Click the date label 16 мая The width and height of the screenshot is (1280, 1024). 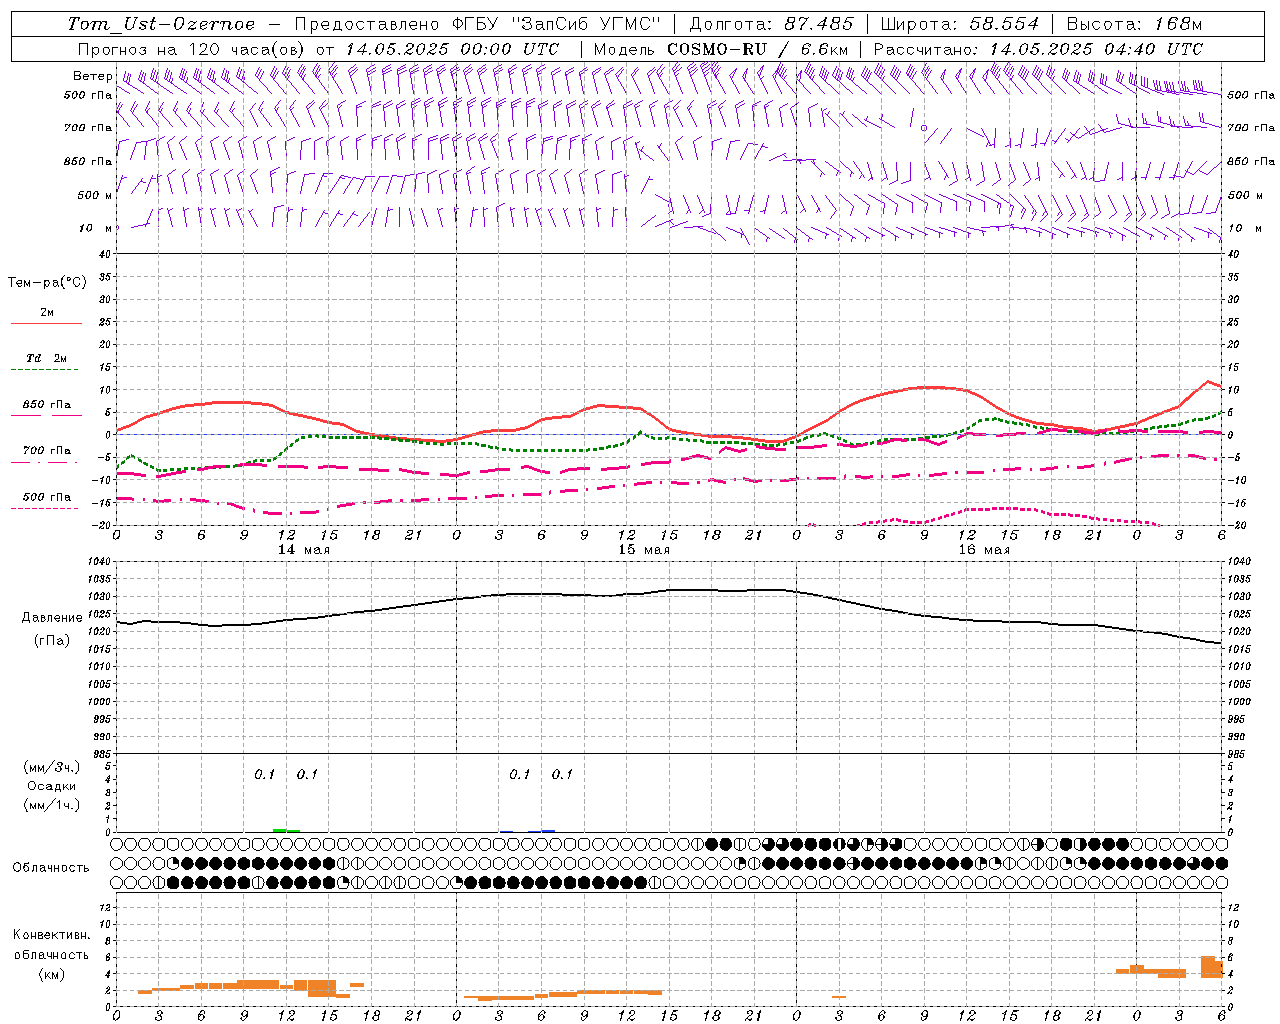click(x=984, y=550)
